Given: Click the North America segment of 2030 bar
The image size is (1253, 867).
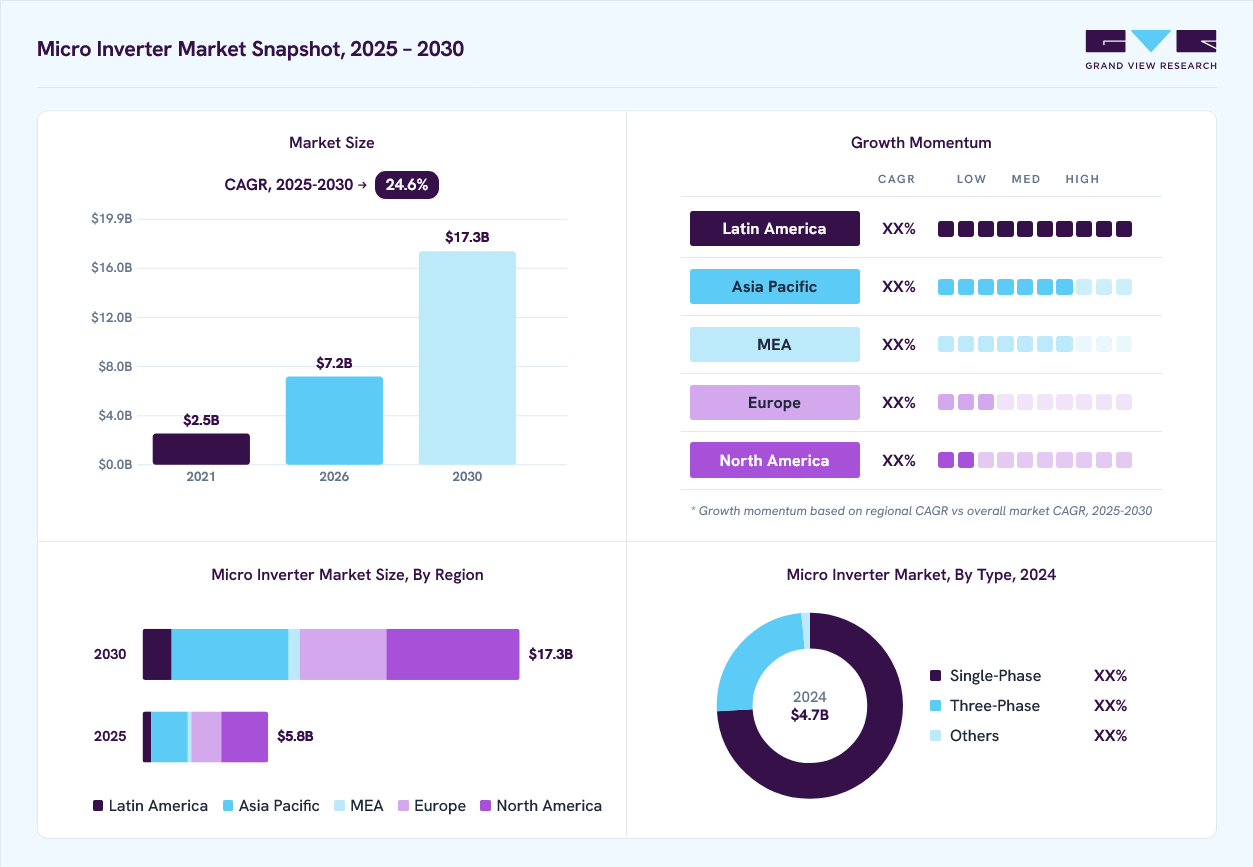Looking at the screenshot, I should click(x=453, y=654).
